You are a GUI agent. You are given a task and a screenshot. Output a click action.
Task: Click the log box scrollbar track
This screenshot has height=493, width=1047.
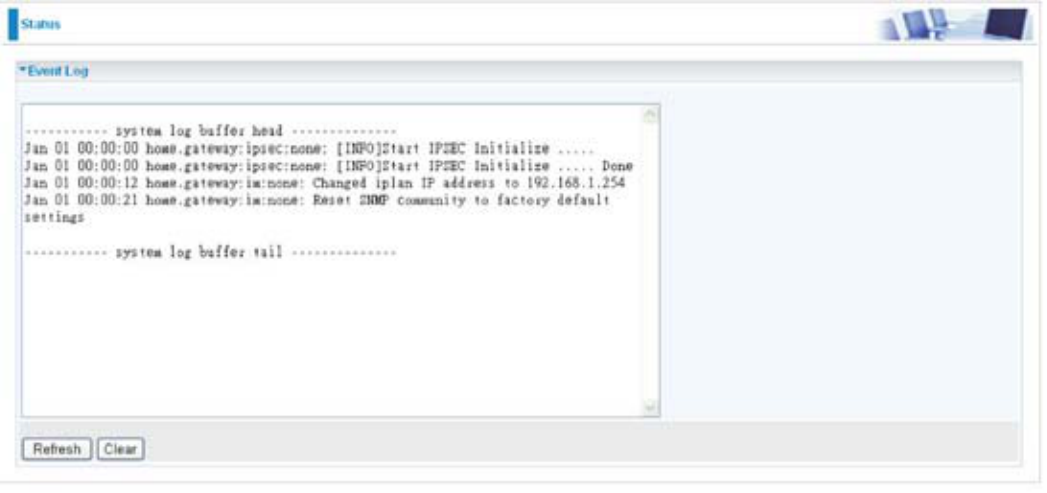[650, 262]
